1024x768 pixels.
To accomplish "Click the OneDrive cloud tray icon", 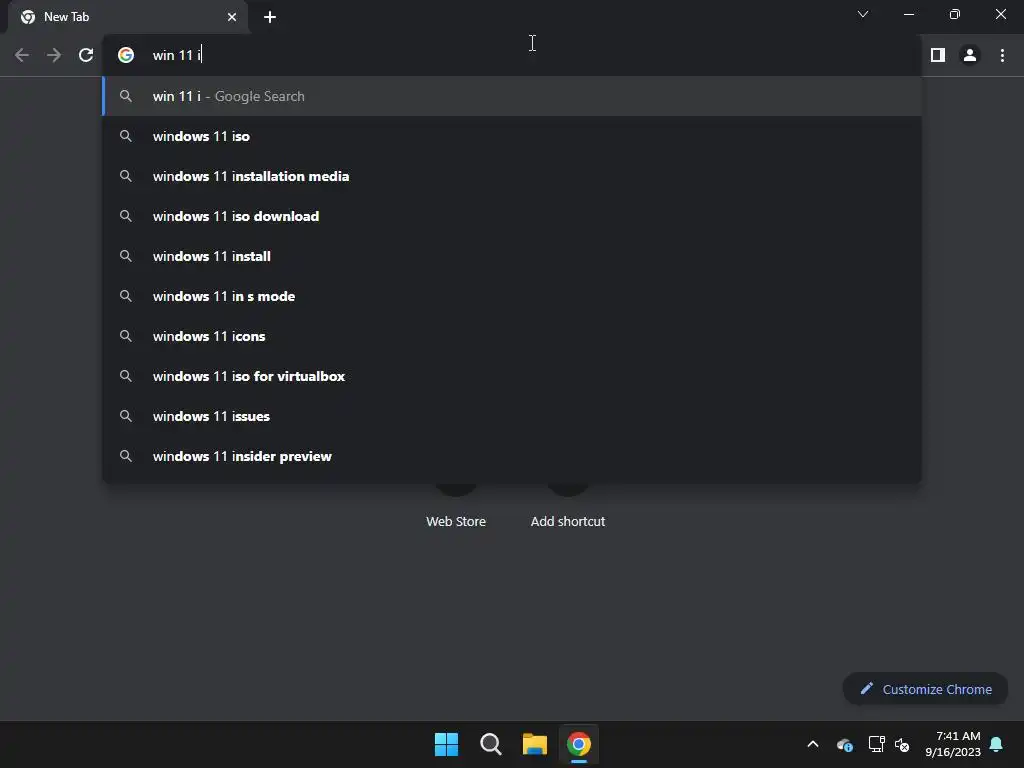I will pyautogui.click(x=844, y=744).
